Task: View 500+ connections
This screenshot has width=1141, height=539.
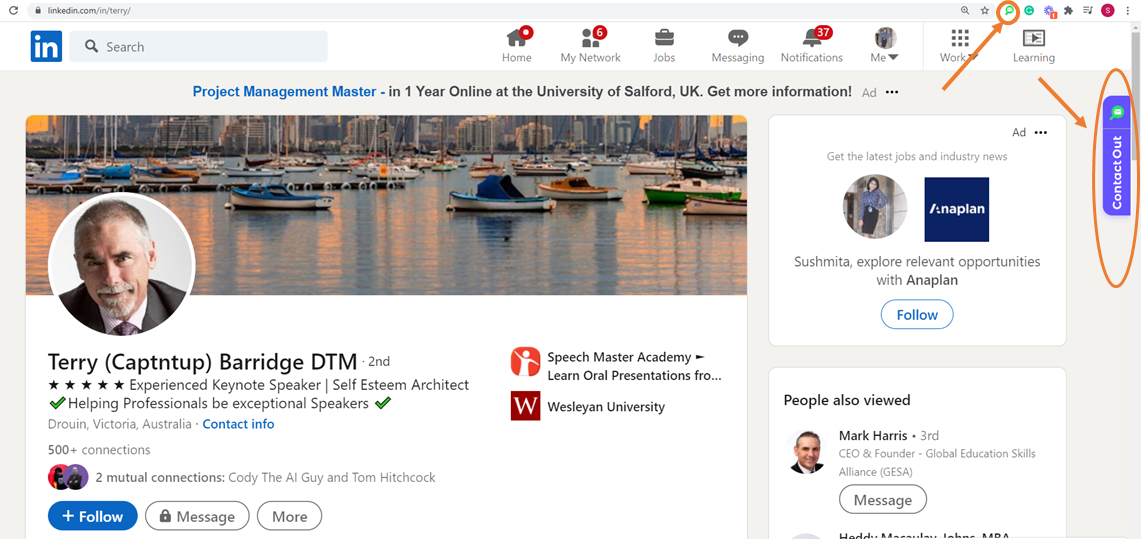Action: coord(99,450)
